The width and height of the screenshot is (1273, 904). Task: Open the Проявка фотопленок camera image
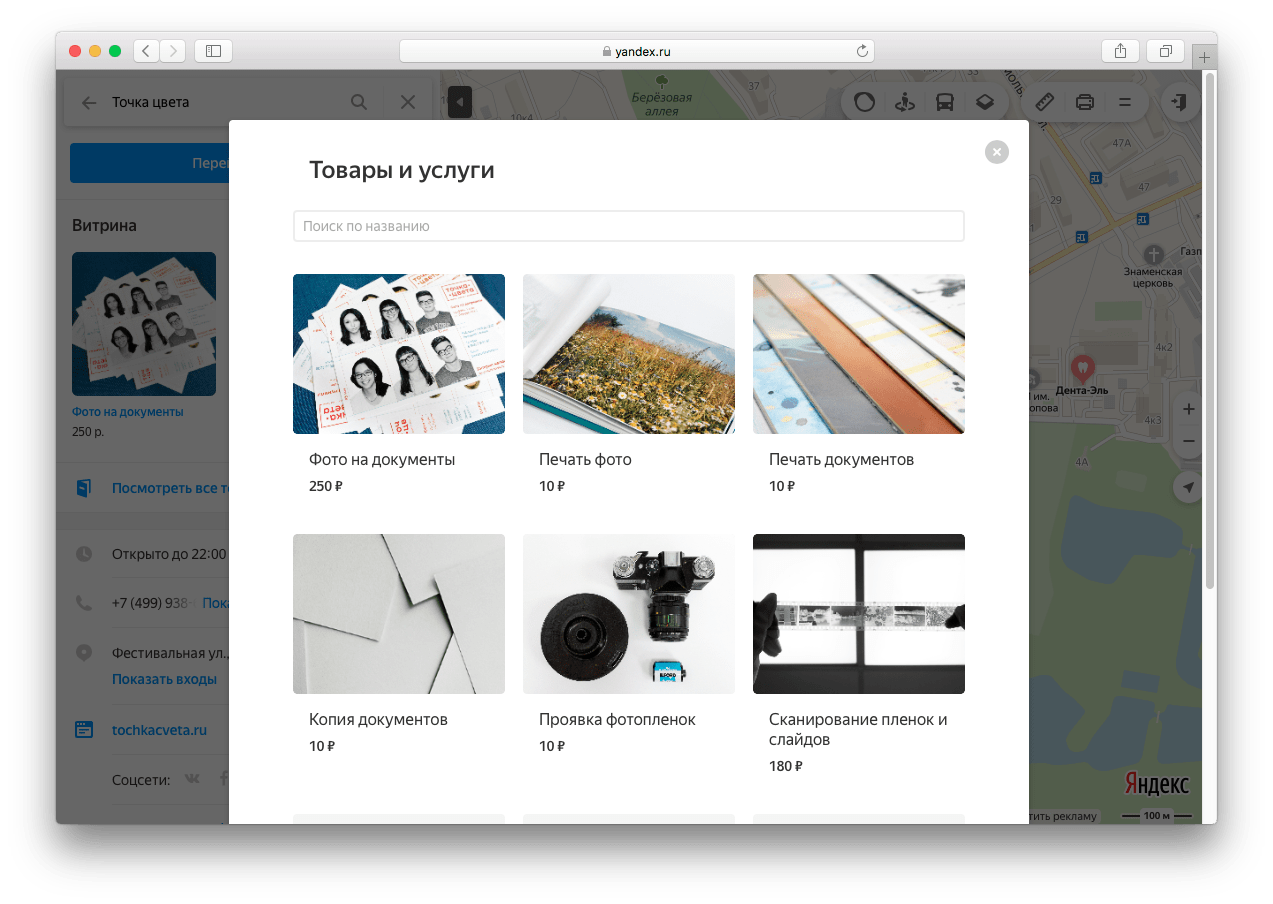[x=628, y=614]
